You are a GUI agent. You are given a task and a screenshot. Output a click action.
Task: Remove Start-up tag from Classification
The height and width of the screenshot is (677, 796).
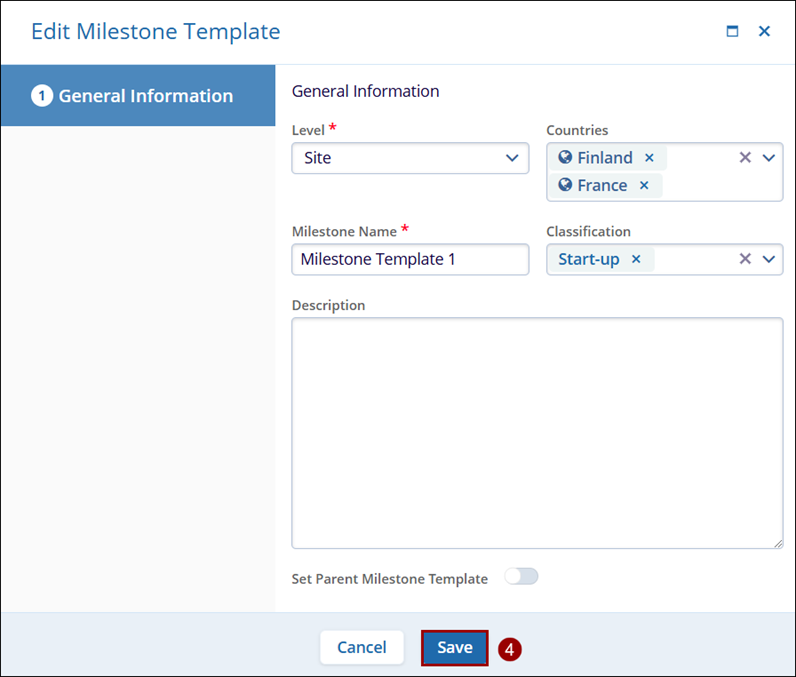point(636,260)
